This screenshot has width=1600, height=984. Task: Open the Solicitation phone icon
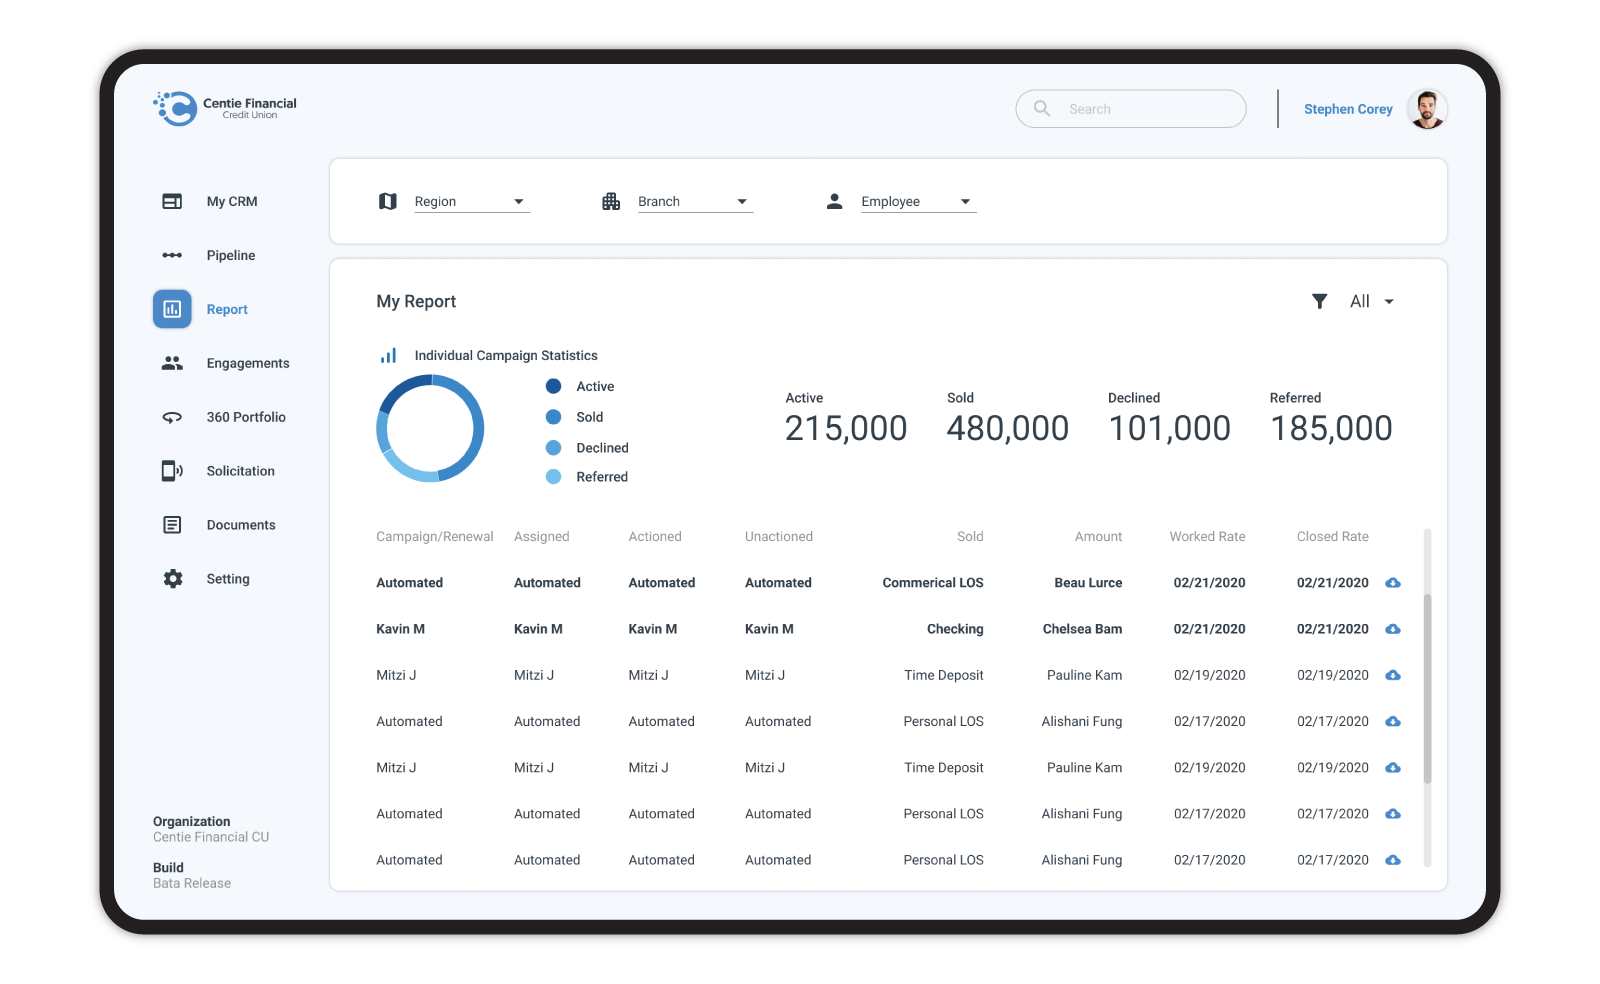coord(172,471)
